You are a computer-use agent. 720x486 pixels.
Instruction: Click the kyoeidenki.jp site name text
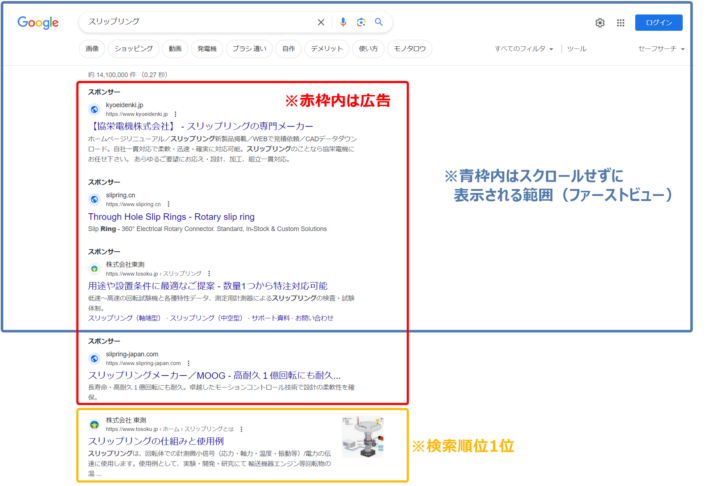(x=124, y=105)
